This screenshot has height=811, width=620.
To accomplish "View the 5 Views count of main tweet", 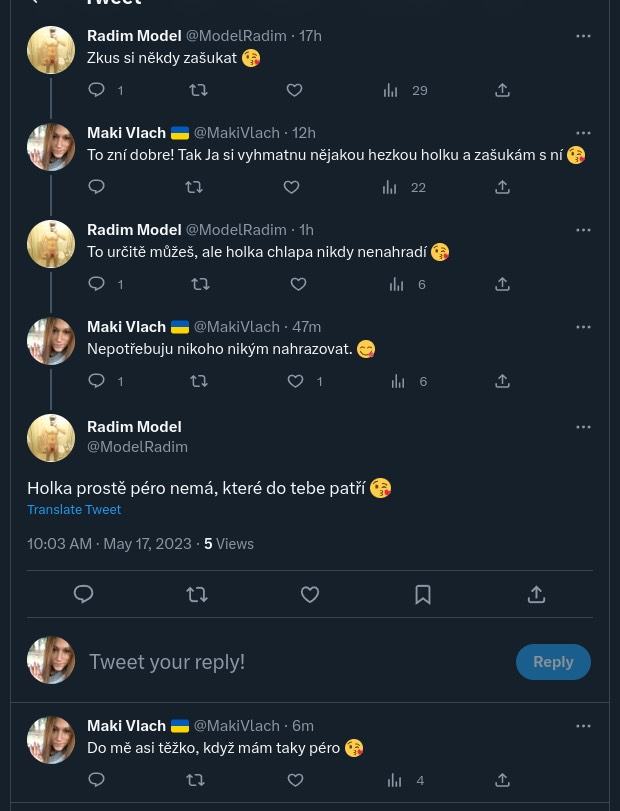I will tap(229, 544).
